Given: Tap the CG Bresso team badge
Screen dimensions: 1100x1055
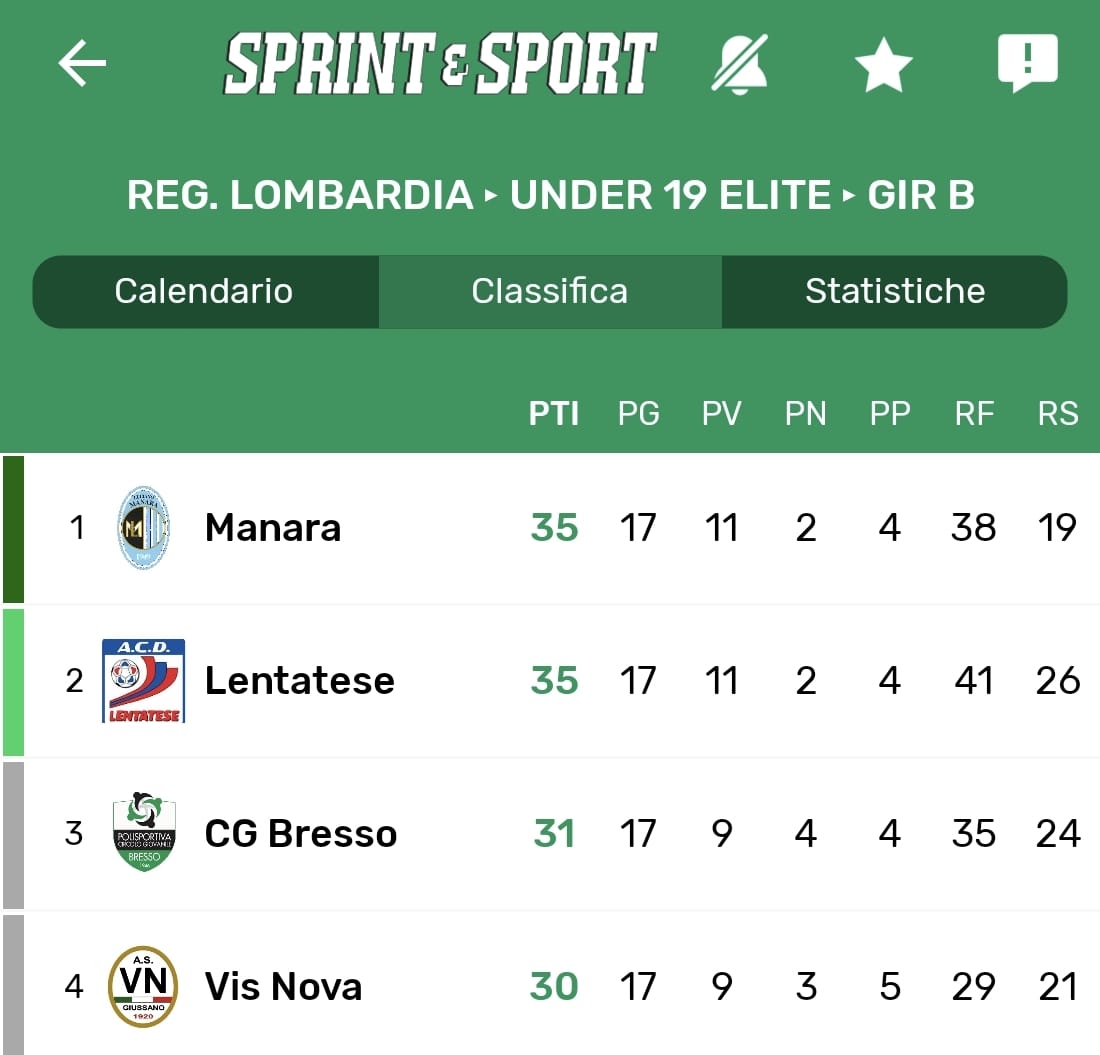Looking at the screenshot, I should (144, 833).
